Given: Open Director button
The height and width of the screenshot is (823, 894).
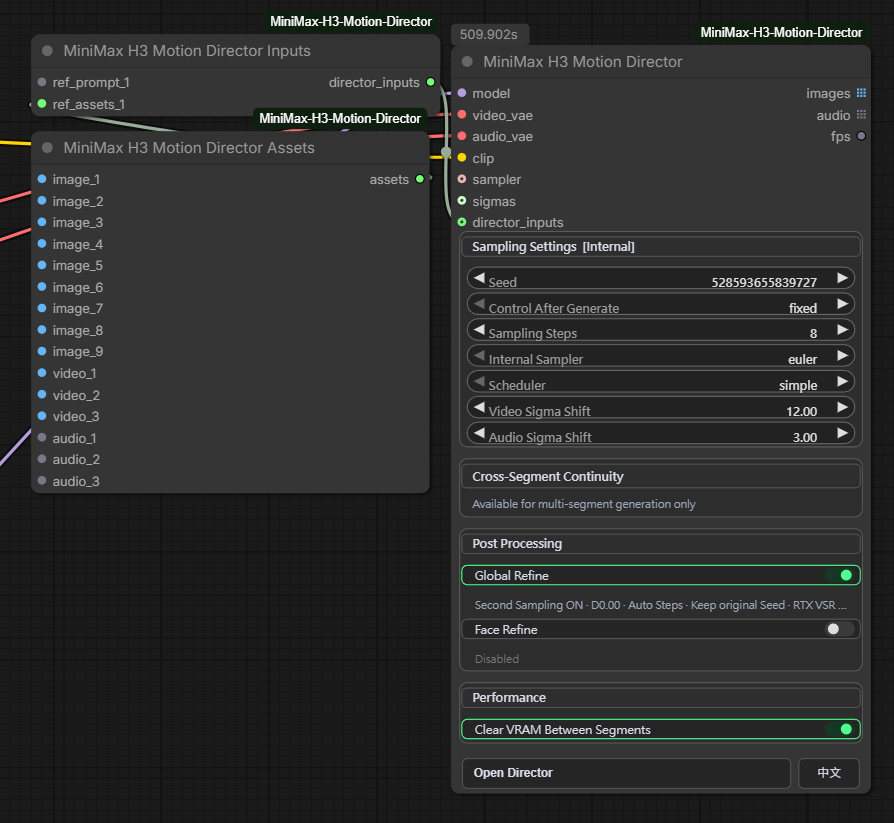Looking at the screenshot, I should (x=626, y=773).
